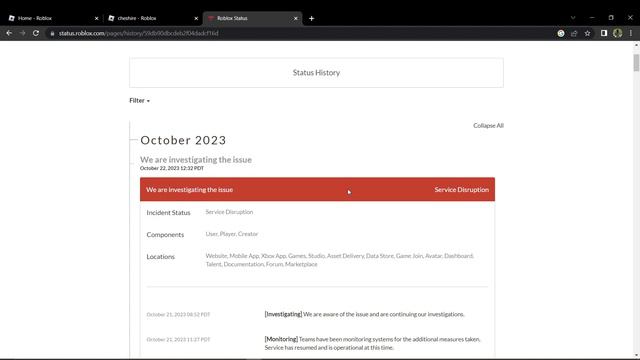Click the [Monitoring] update entry
The height and width of the screenshot is (360, 640).
click(373, 343)
